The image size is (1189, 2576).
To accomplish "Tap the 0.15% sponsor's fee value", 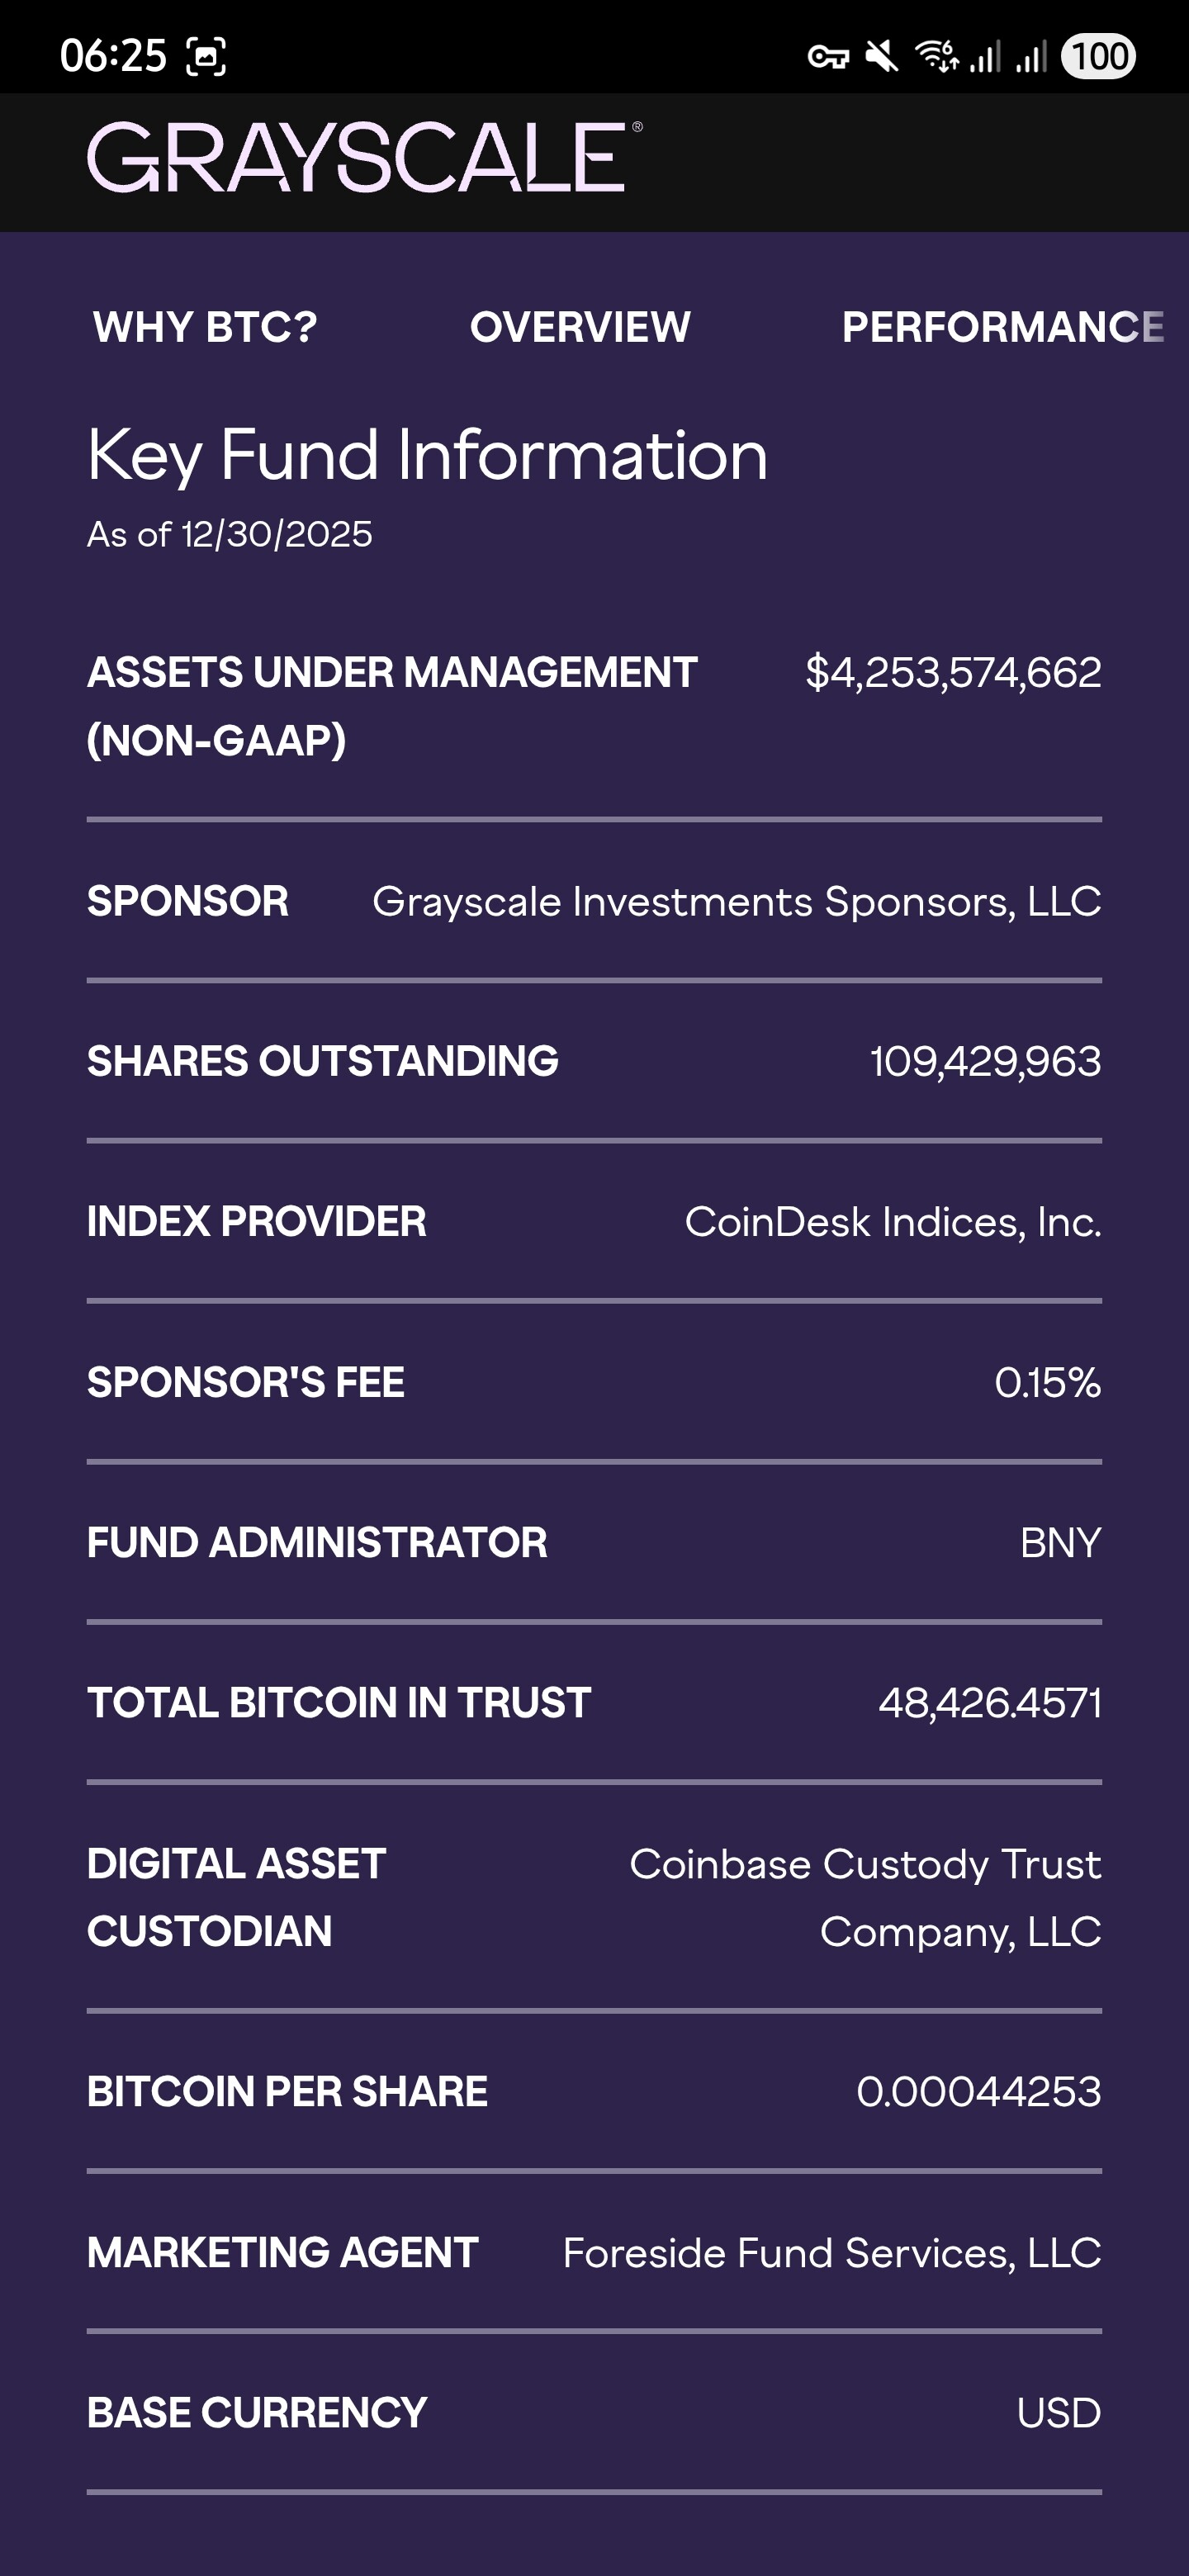I will click(1047, 1382).
